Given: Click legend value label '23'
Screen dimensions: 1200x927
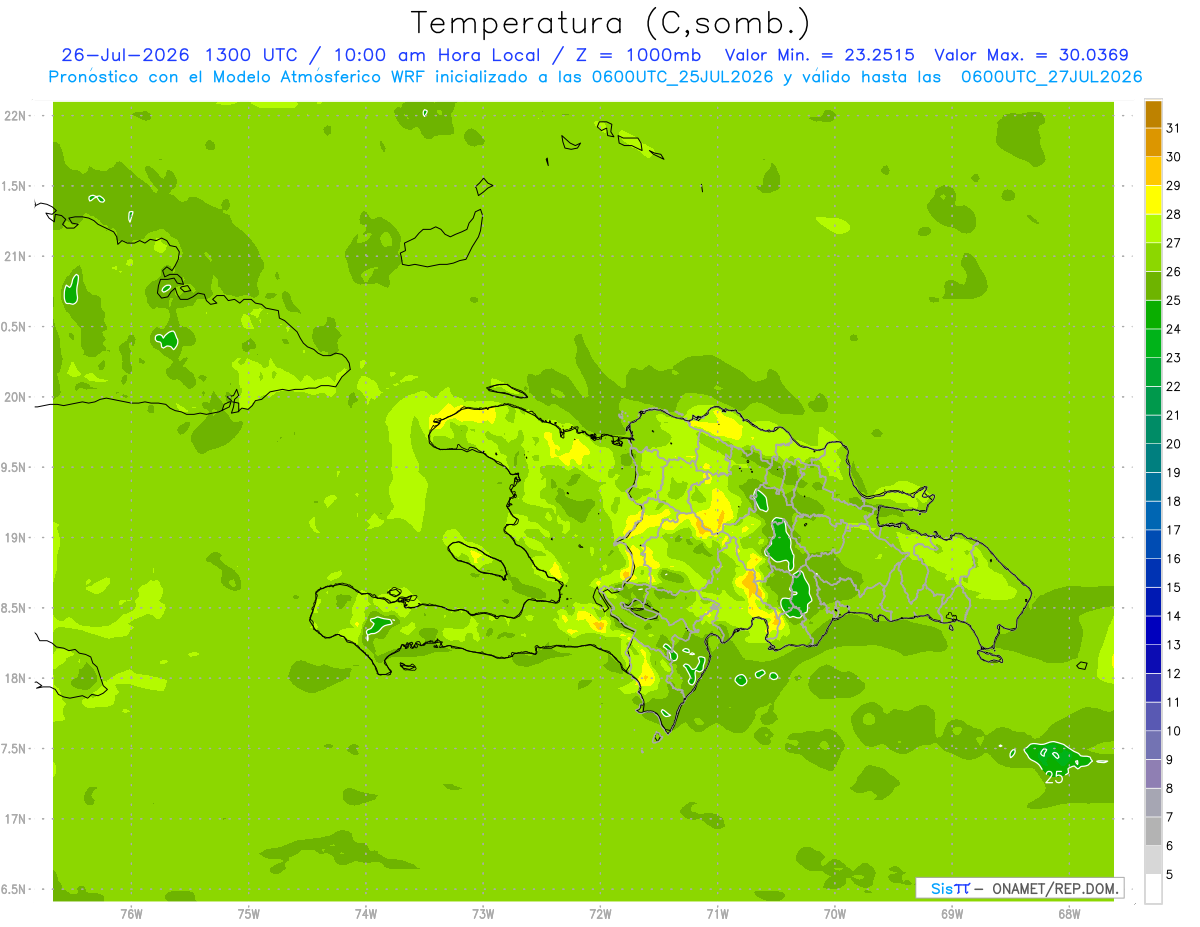Looking at the screenshot, I should (x=1173, y=357).
